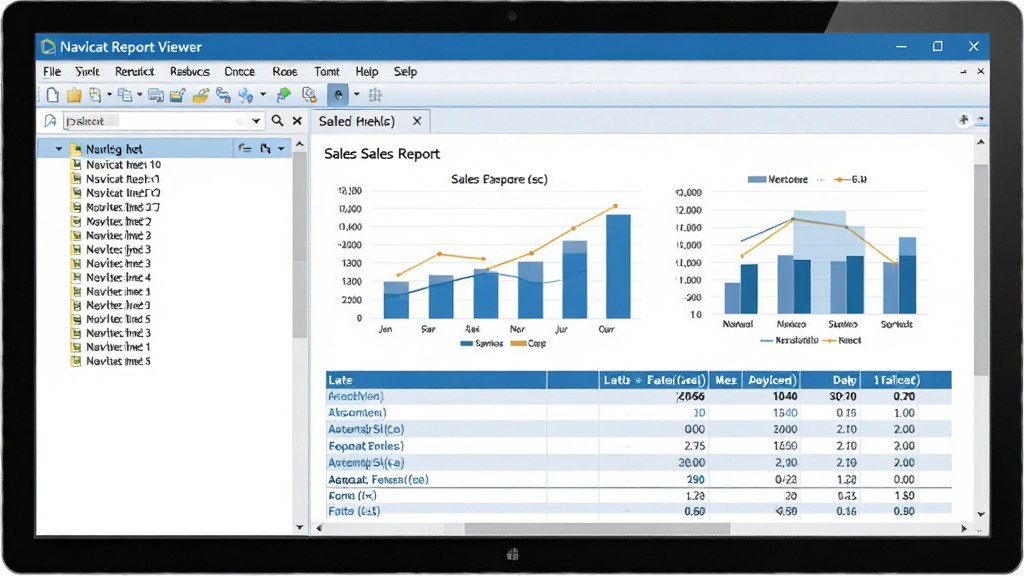Click the document minimize button in the menu bar
The width and height of the screenshot is (1024, 576).
point(963,72)
